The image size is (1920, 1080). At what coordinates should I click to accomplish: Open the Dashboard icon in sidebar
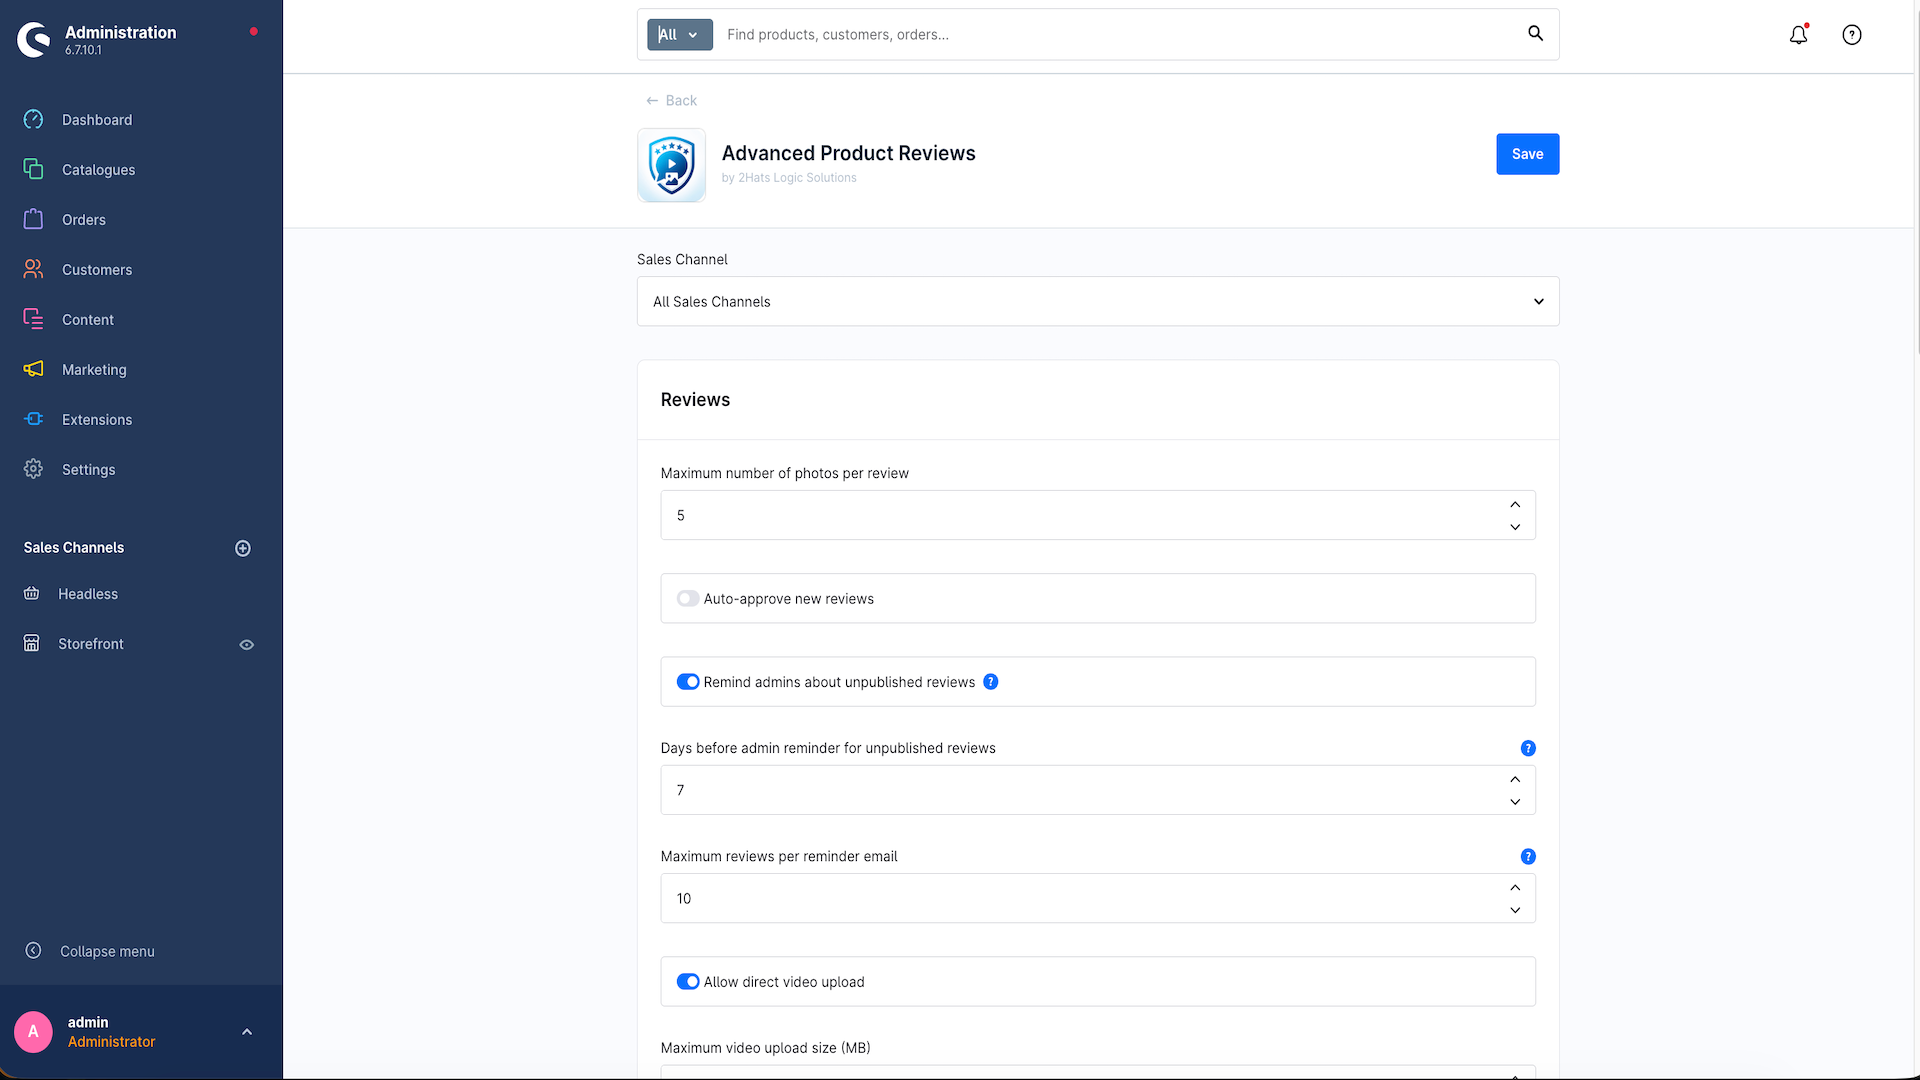[33, 119]
